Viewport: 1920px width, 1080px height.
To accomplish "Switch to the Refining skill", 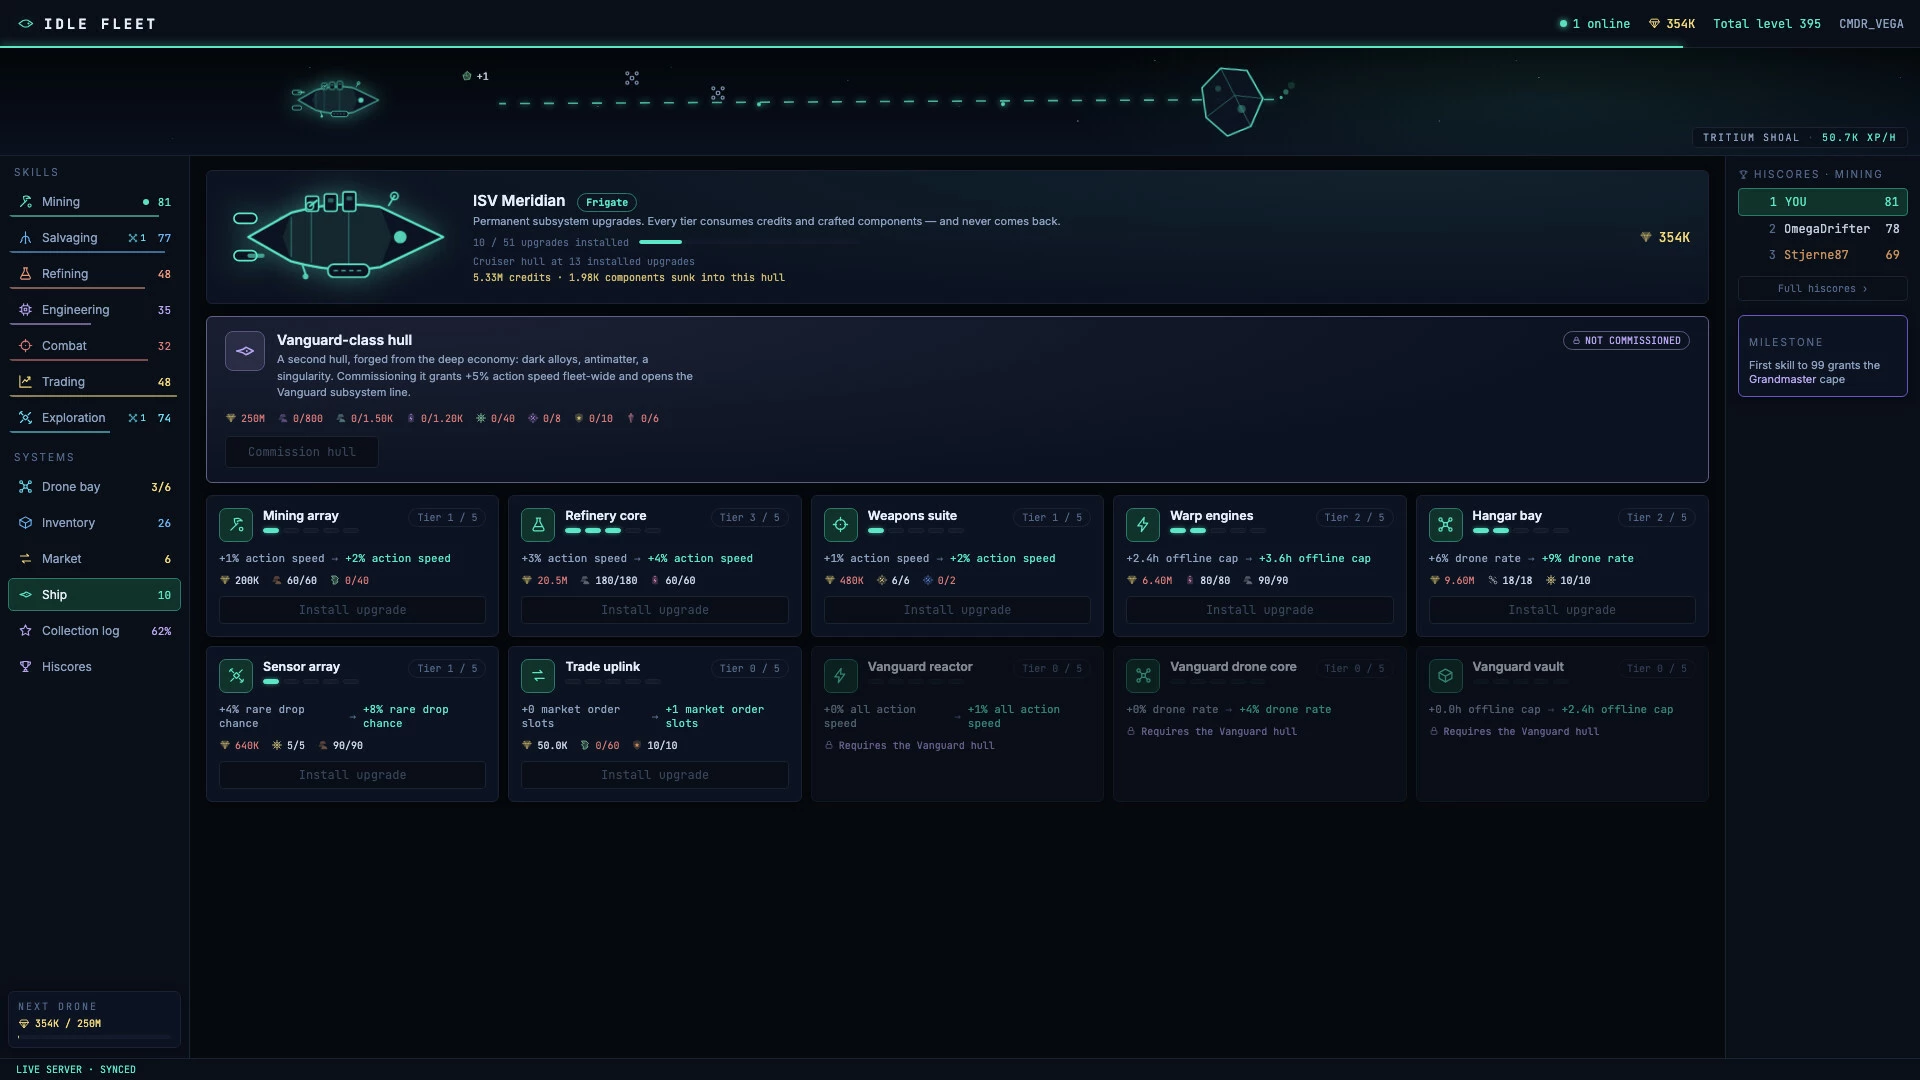I will (94, 274).
